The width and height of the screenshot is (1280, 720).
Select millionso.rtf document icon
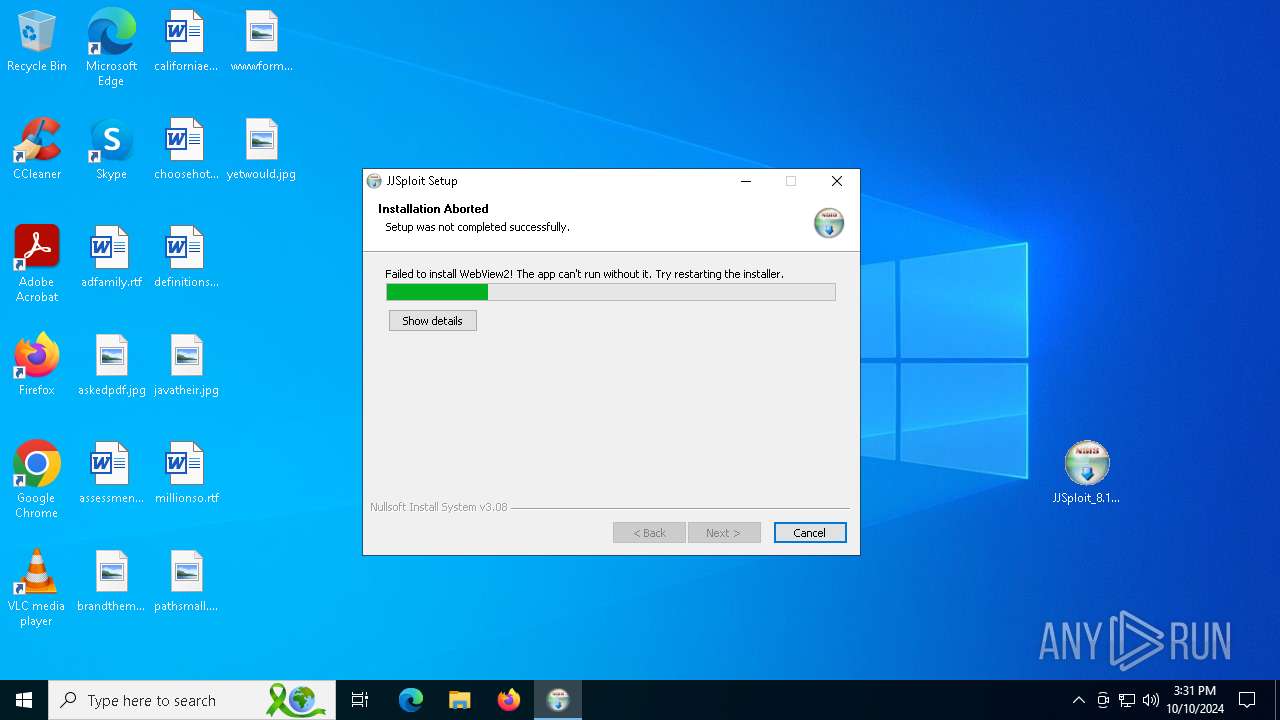(x=186, y=473)
